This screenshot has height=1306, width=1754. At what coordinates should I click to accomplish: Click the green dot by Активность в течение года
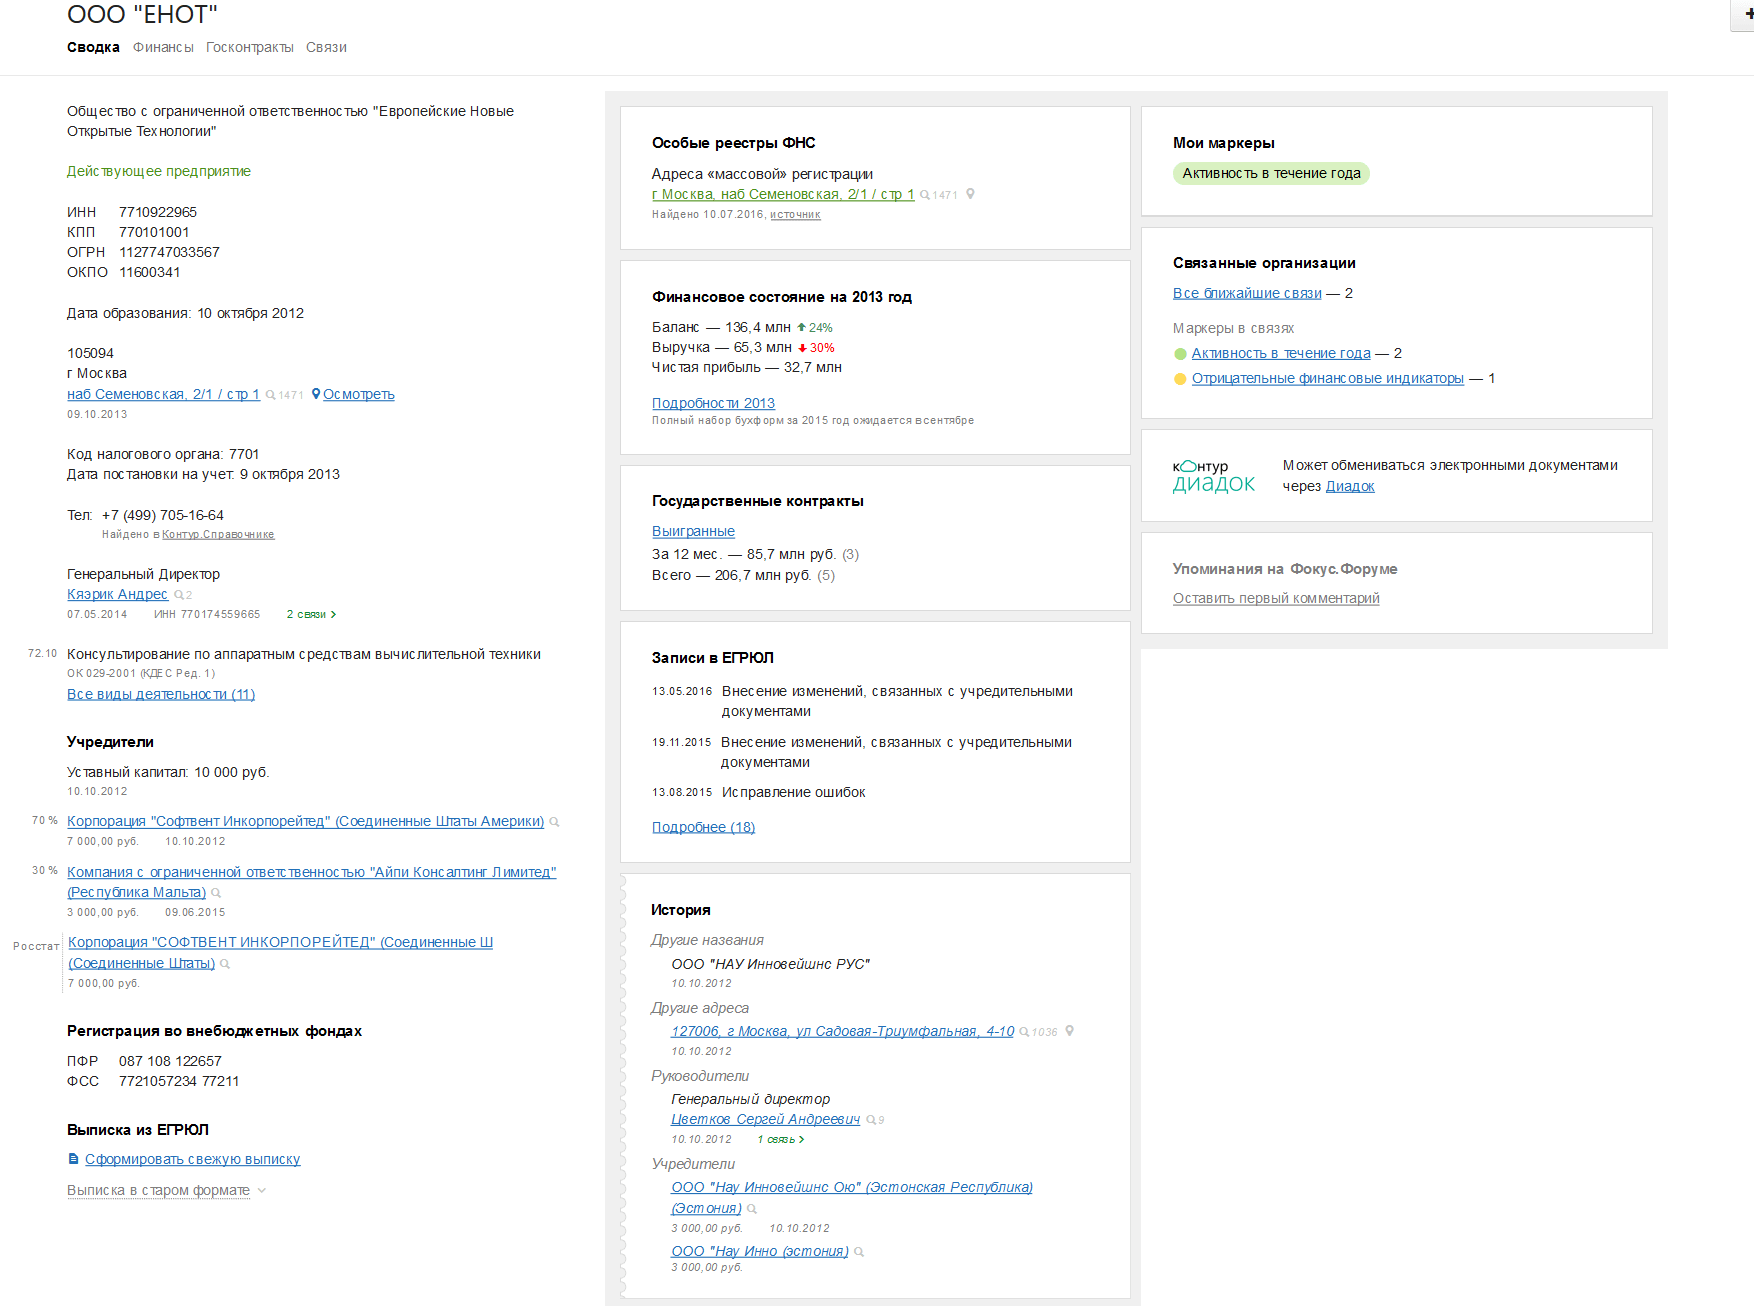click(x=1180, y=353)
